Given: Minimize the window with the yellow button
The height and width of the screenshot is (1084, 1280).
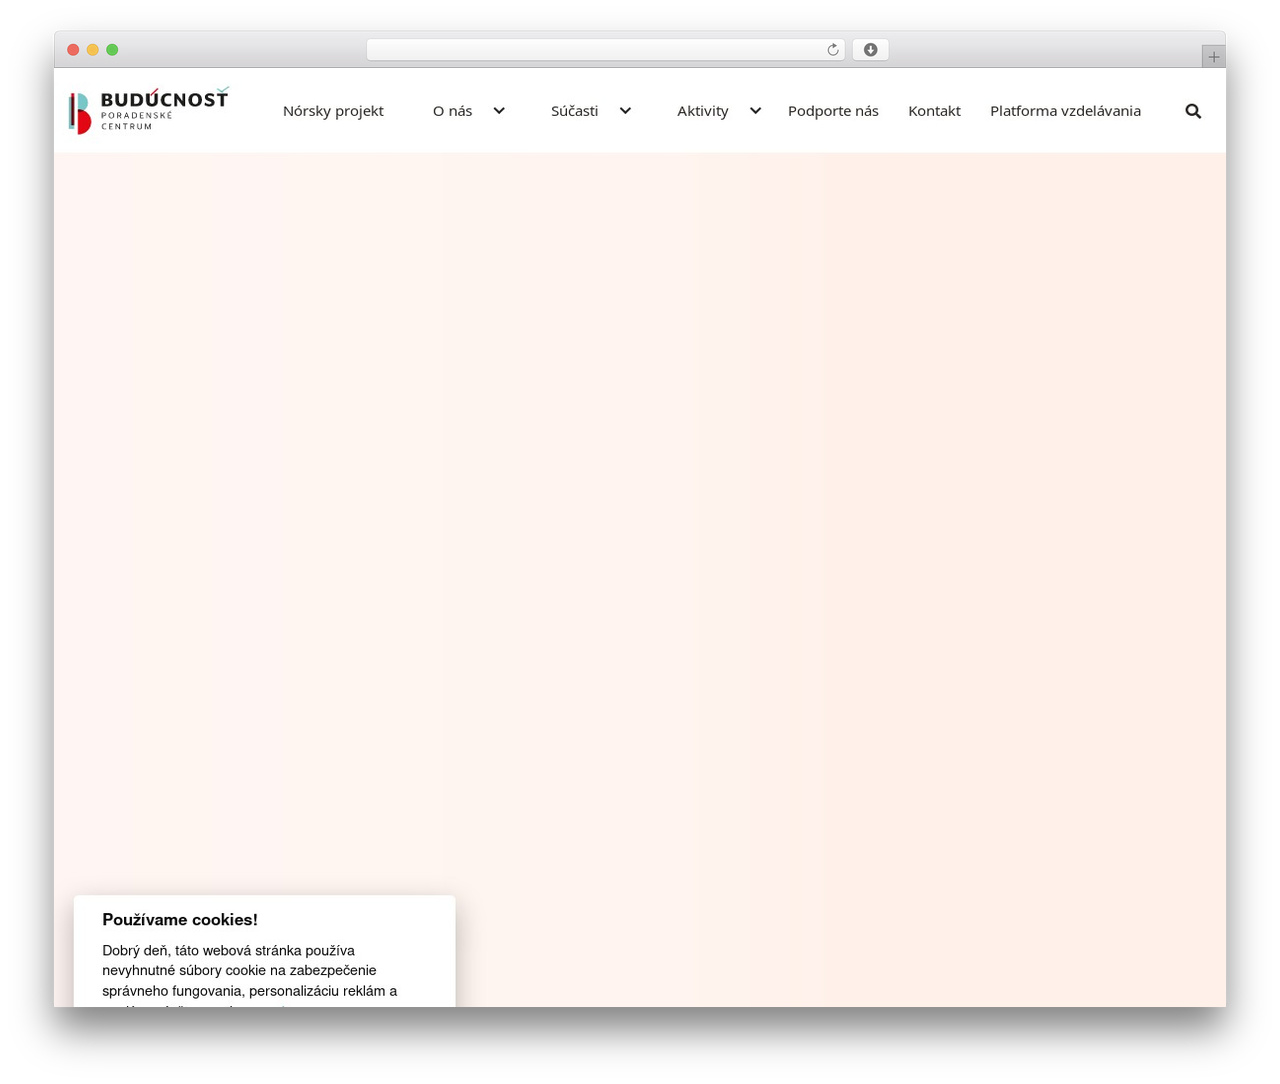Looking at the screenshot, I should pyautogui.click(x=93, y=50).
